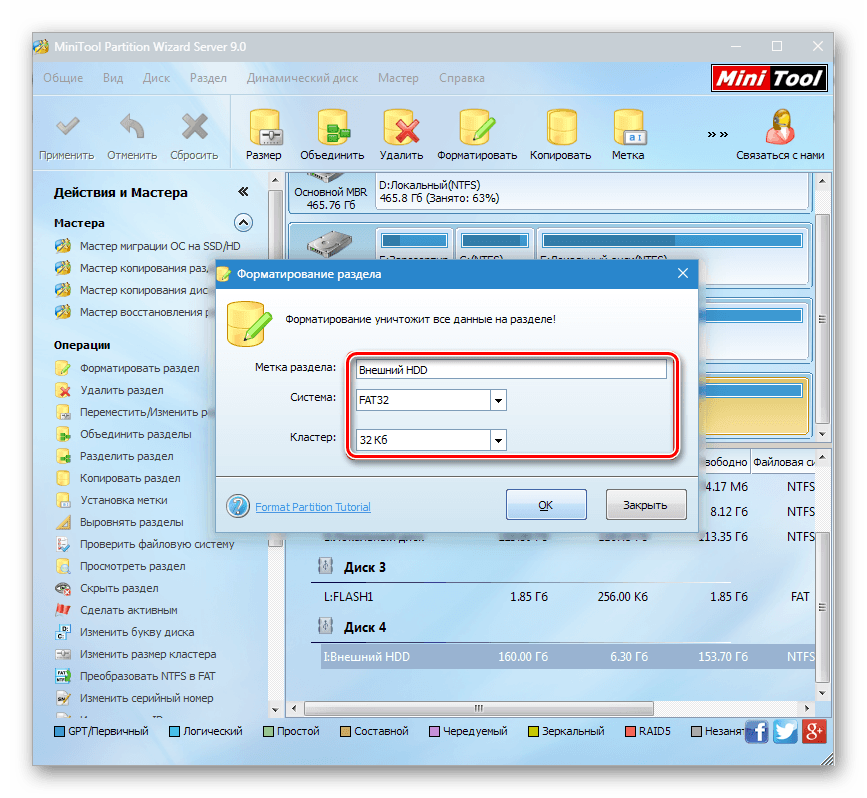Open the Кластер 32 Кб dropdown
This screenshot has height=798, width=867.
(x=498, y=440)
